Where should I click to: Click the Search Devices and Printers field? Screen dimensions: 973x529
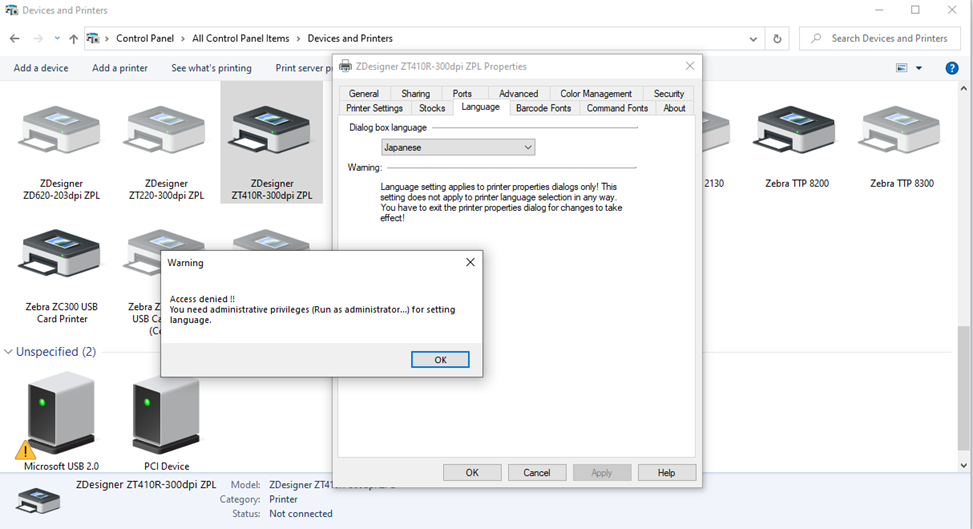click(x=880, y=38)
